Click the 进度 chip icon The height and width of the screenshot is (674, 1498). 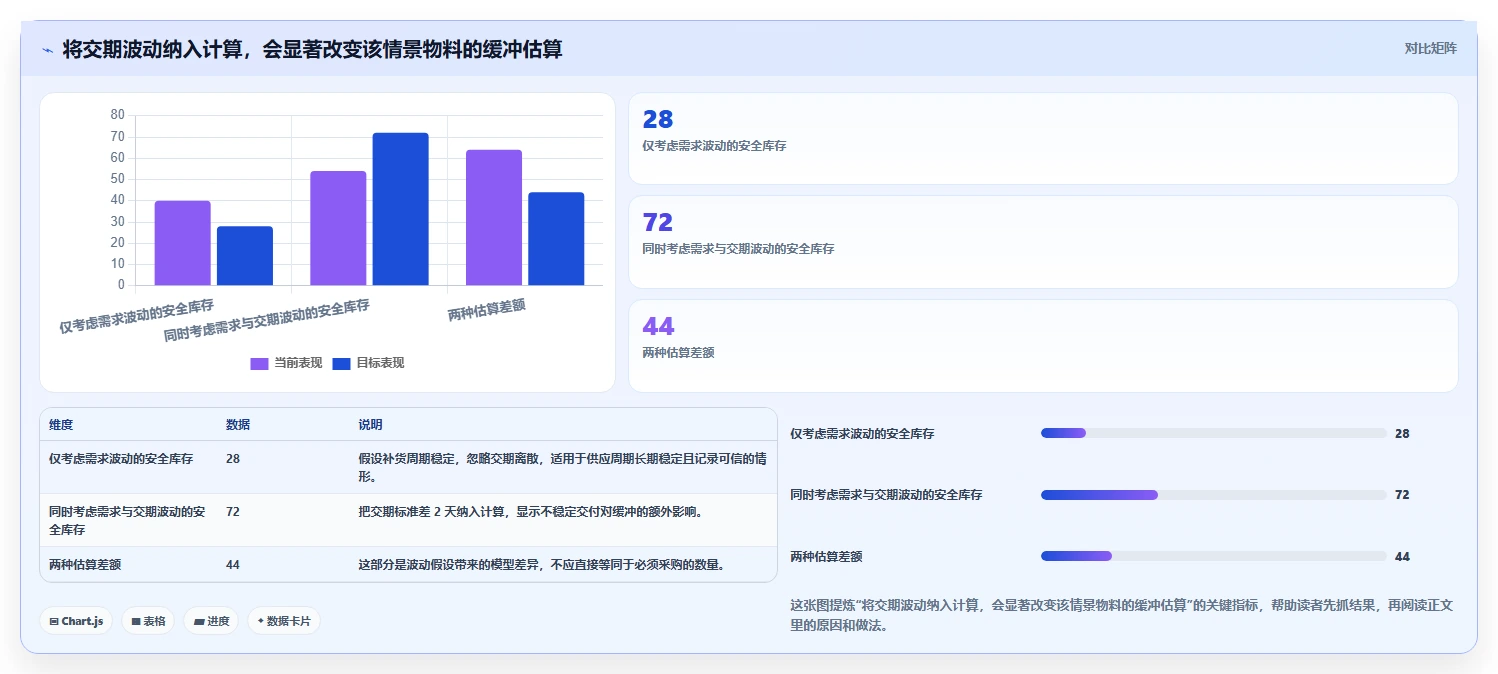point(199,621)
